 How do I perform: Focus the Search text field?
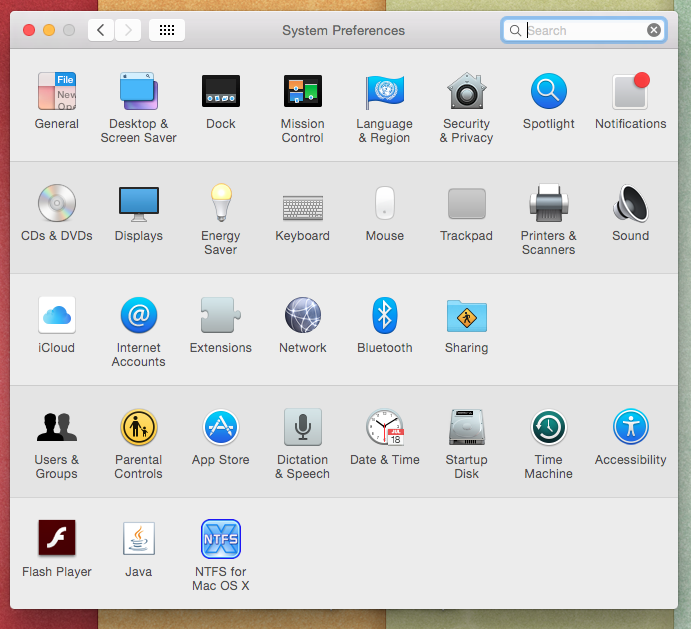tap(583, 30)
